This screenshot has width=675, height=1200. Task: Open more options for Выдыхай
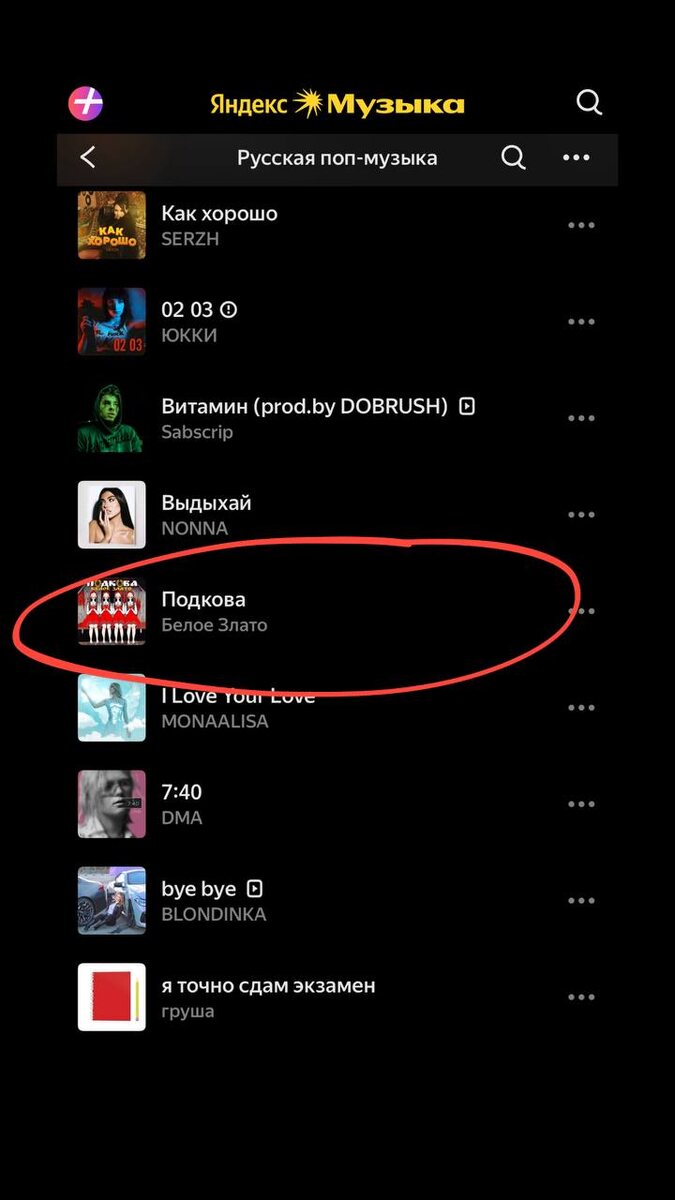[581, 515]
